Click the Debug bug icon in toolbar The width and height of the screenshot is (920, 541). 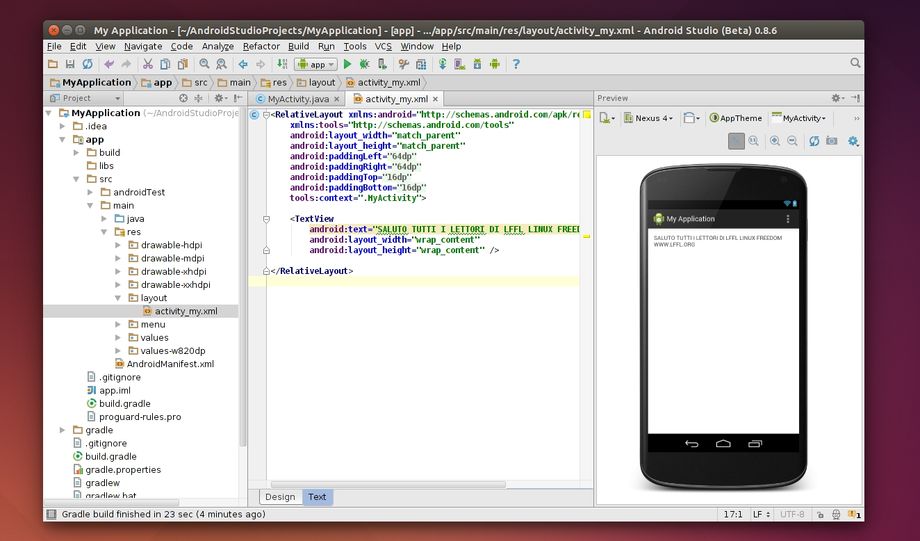point(364,64)
